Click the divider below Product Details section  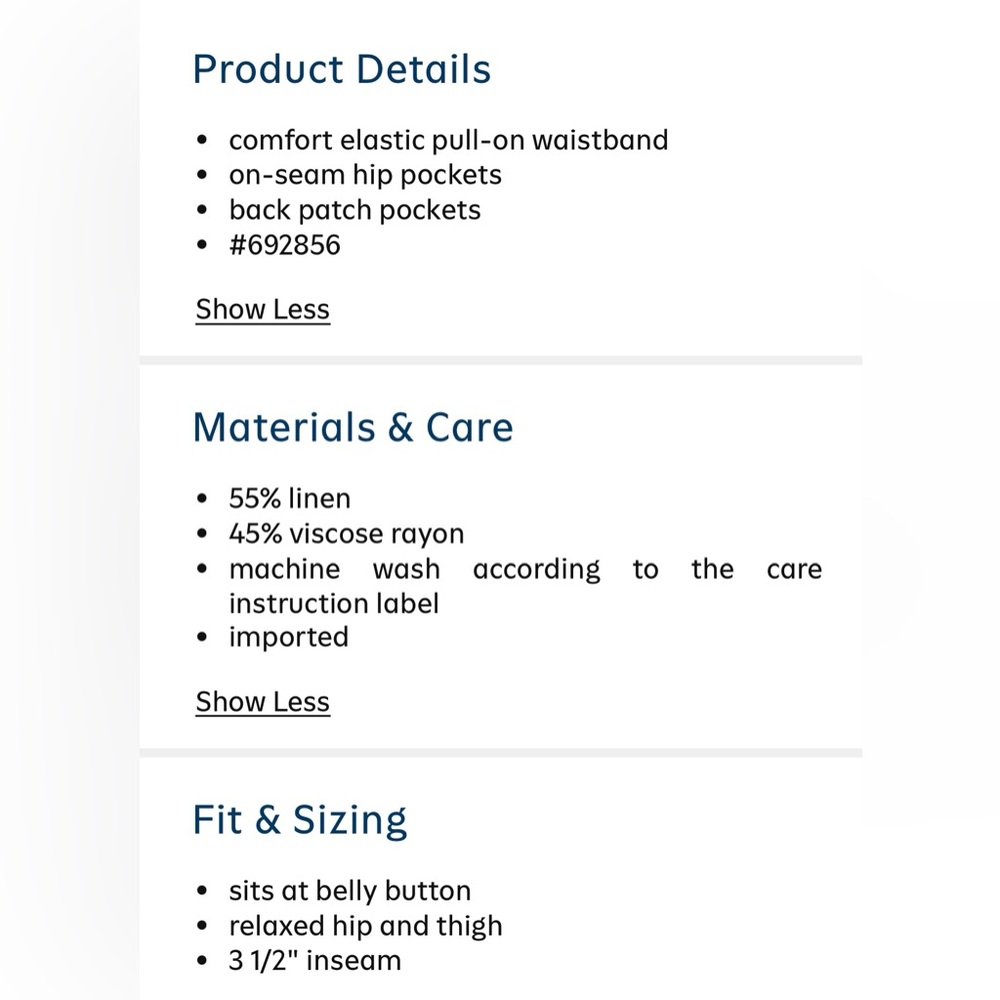[501, 360]
